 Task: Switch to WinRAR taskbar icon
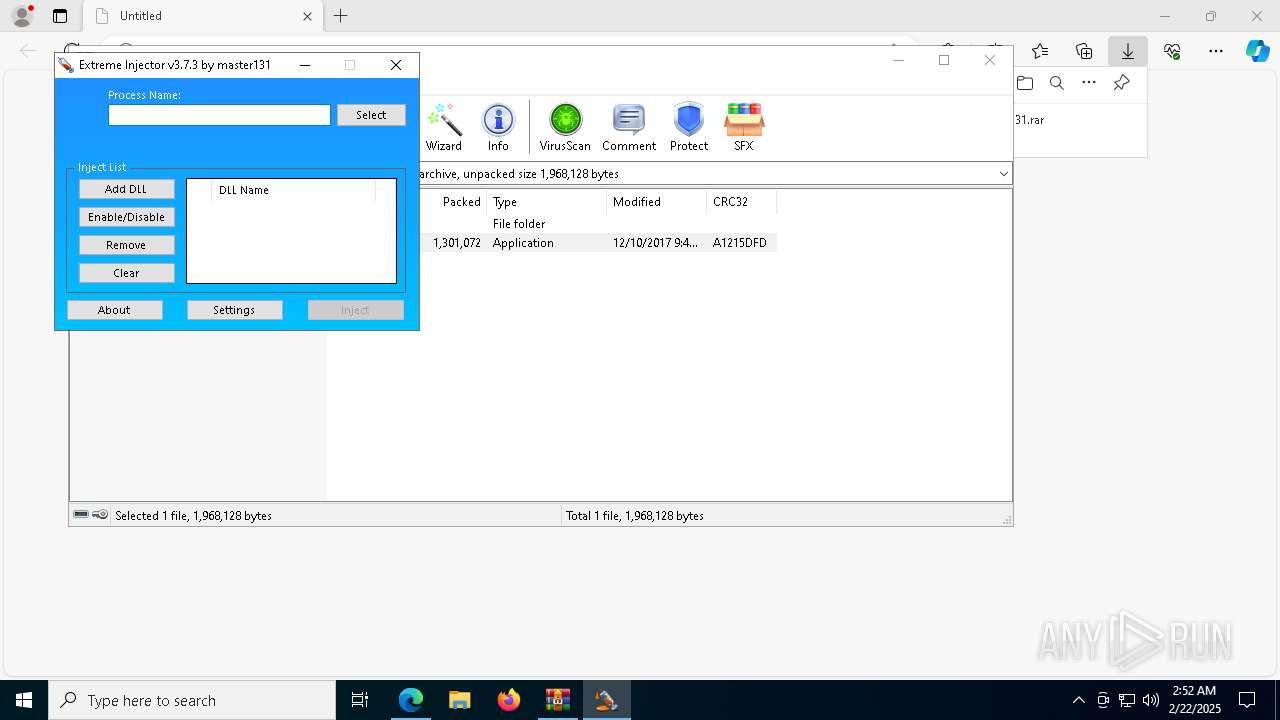point(558,700)
